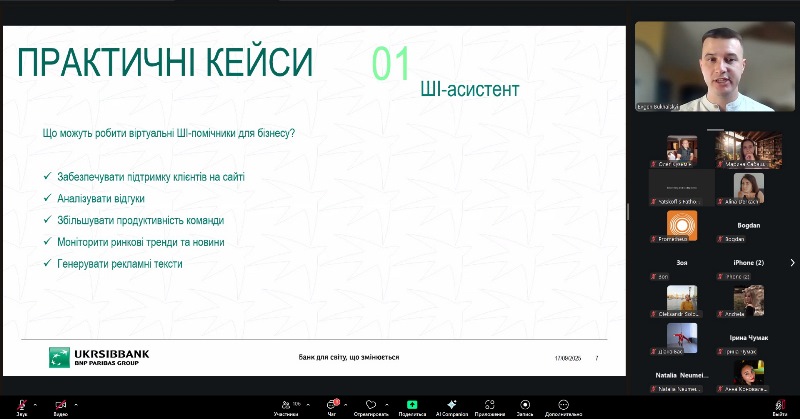Start camera with the Видео icon

point(61,405)
